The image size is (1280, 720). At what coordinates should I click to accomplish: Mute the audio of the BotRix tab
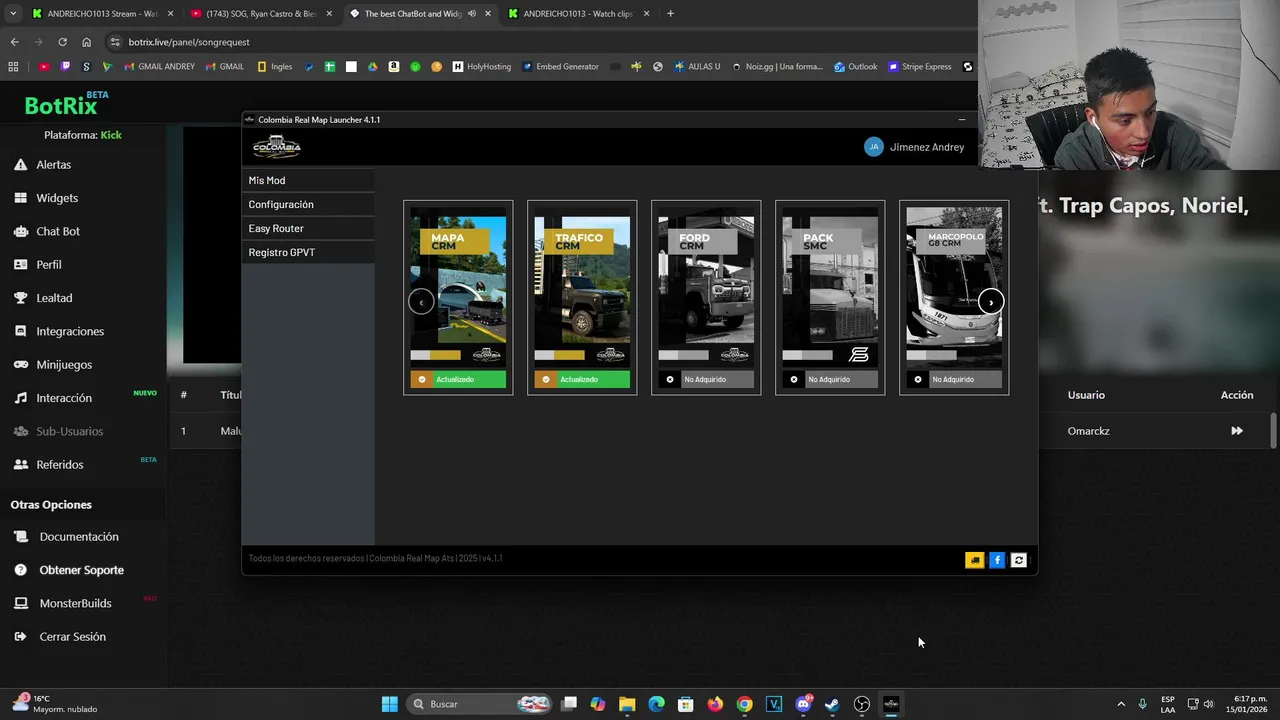click(472, 14)
